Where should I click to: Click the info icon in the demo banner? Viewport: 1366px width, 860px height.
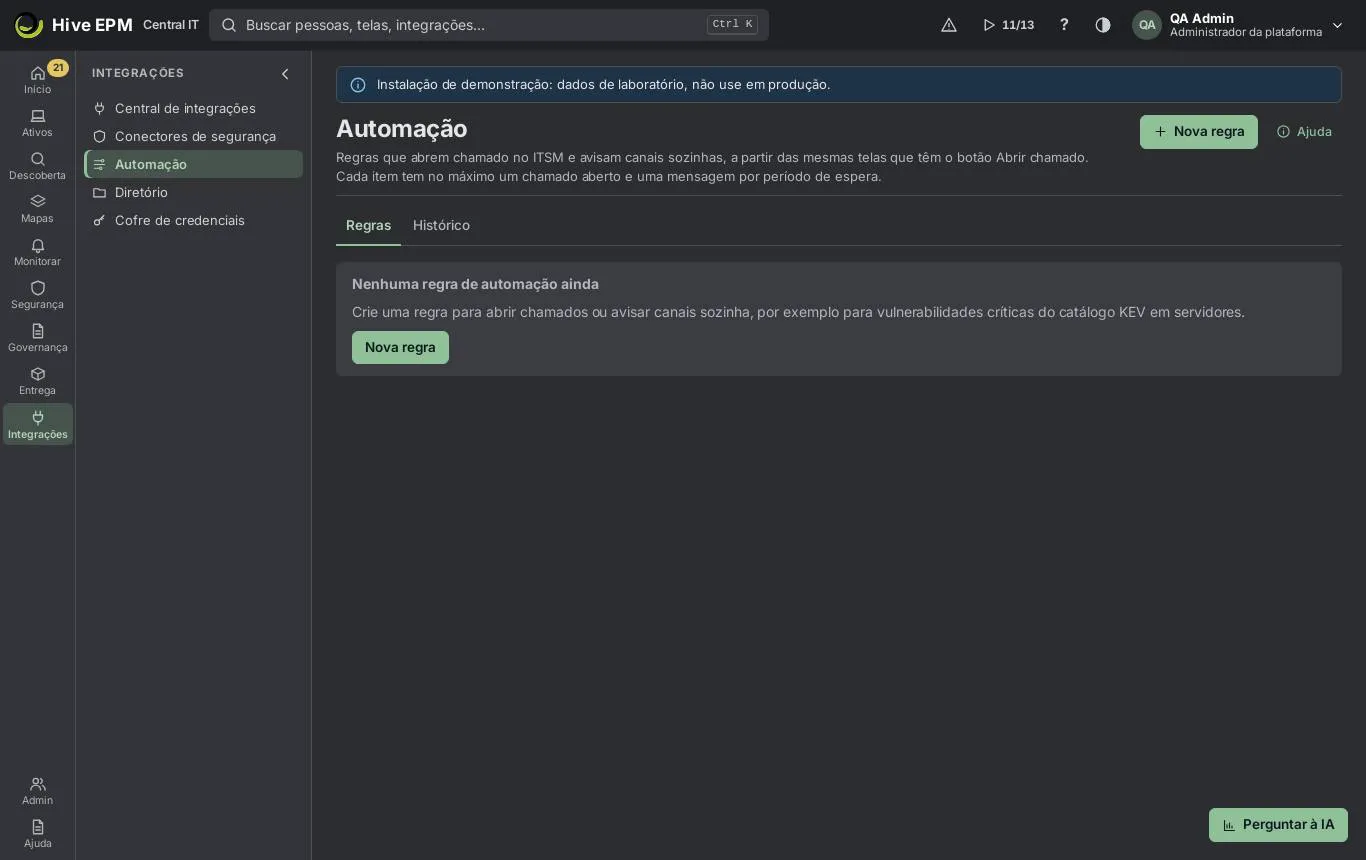click(x=358, y=85)
